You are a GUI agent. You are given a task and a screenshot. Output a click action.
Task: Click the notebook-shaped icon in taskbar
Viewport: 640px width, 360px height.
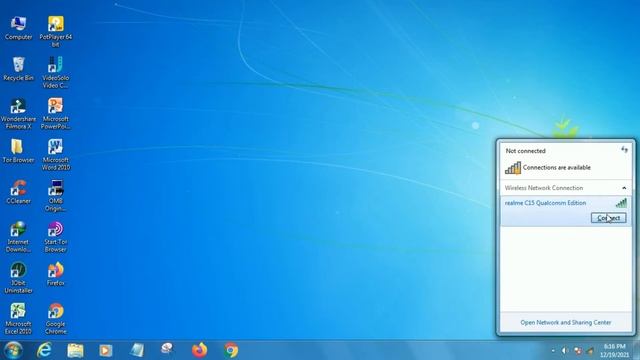[x=137, y=350]
